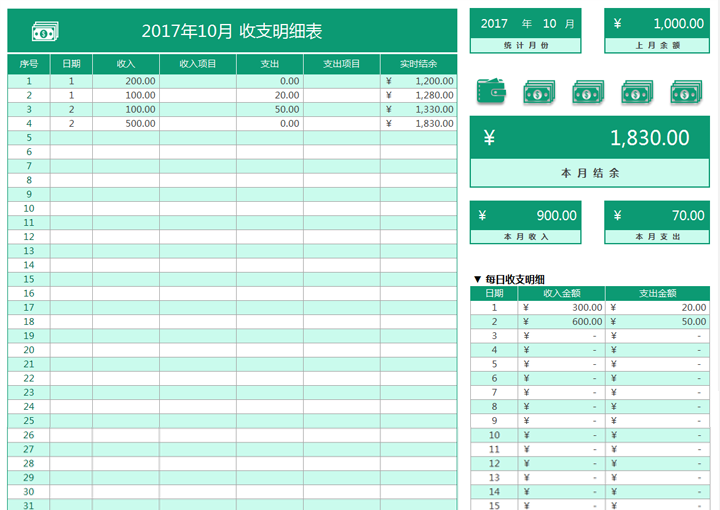
Task: Select the 支出项目 column header
Action: click(342, 64)
